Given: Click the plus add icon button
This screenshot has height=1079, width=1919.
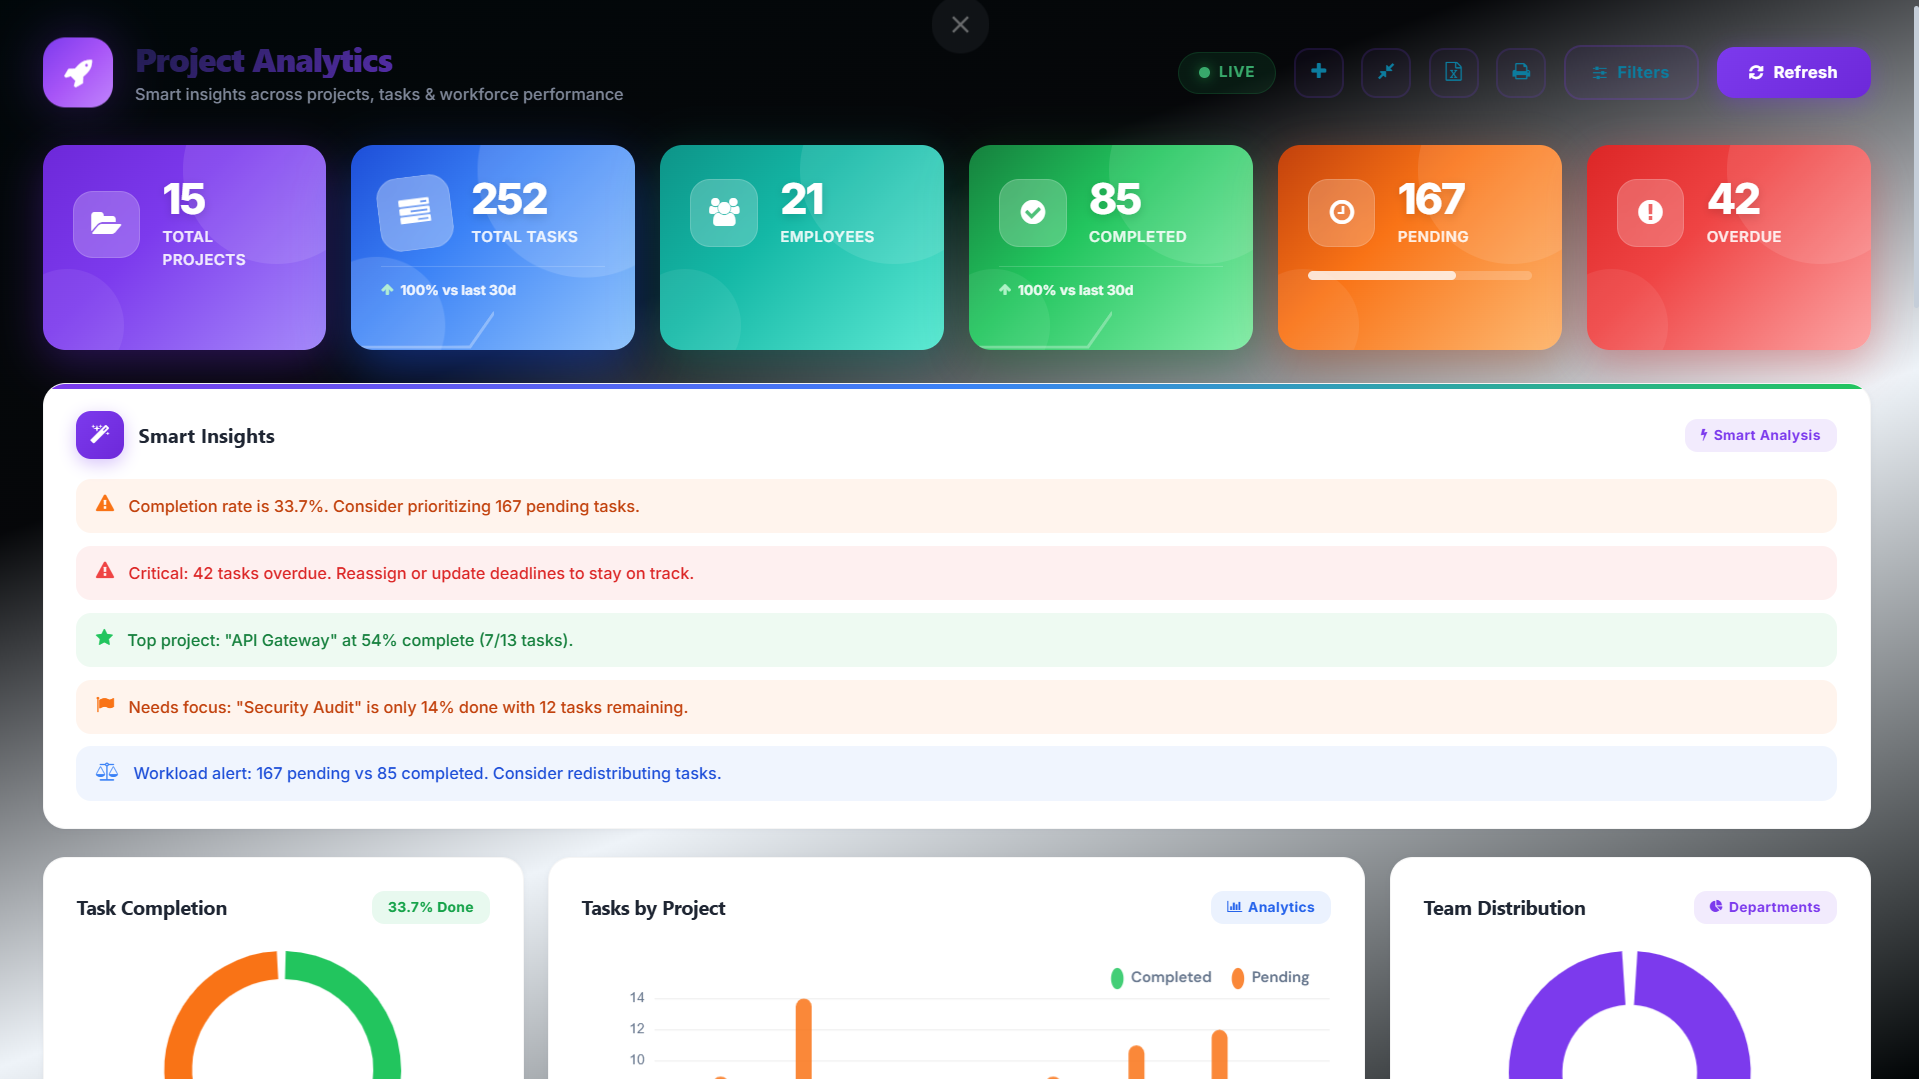Looking at the screenshot, I should [1318, 72].
